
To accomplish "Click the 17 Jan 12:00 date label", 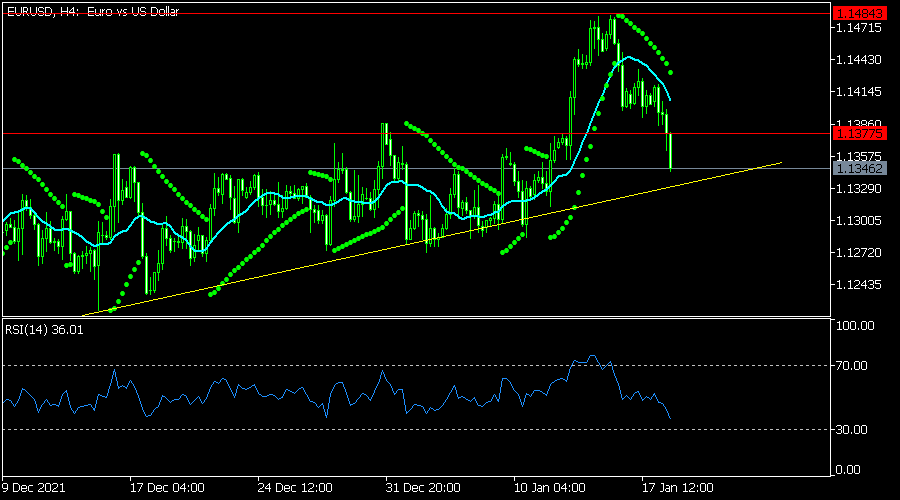I will pyautogui.click(x=677, y=488).
